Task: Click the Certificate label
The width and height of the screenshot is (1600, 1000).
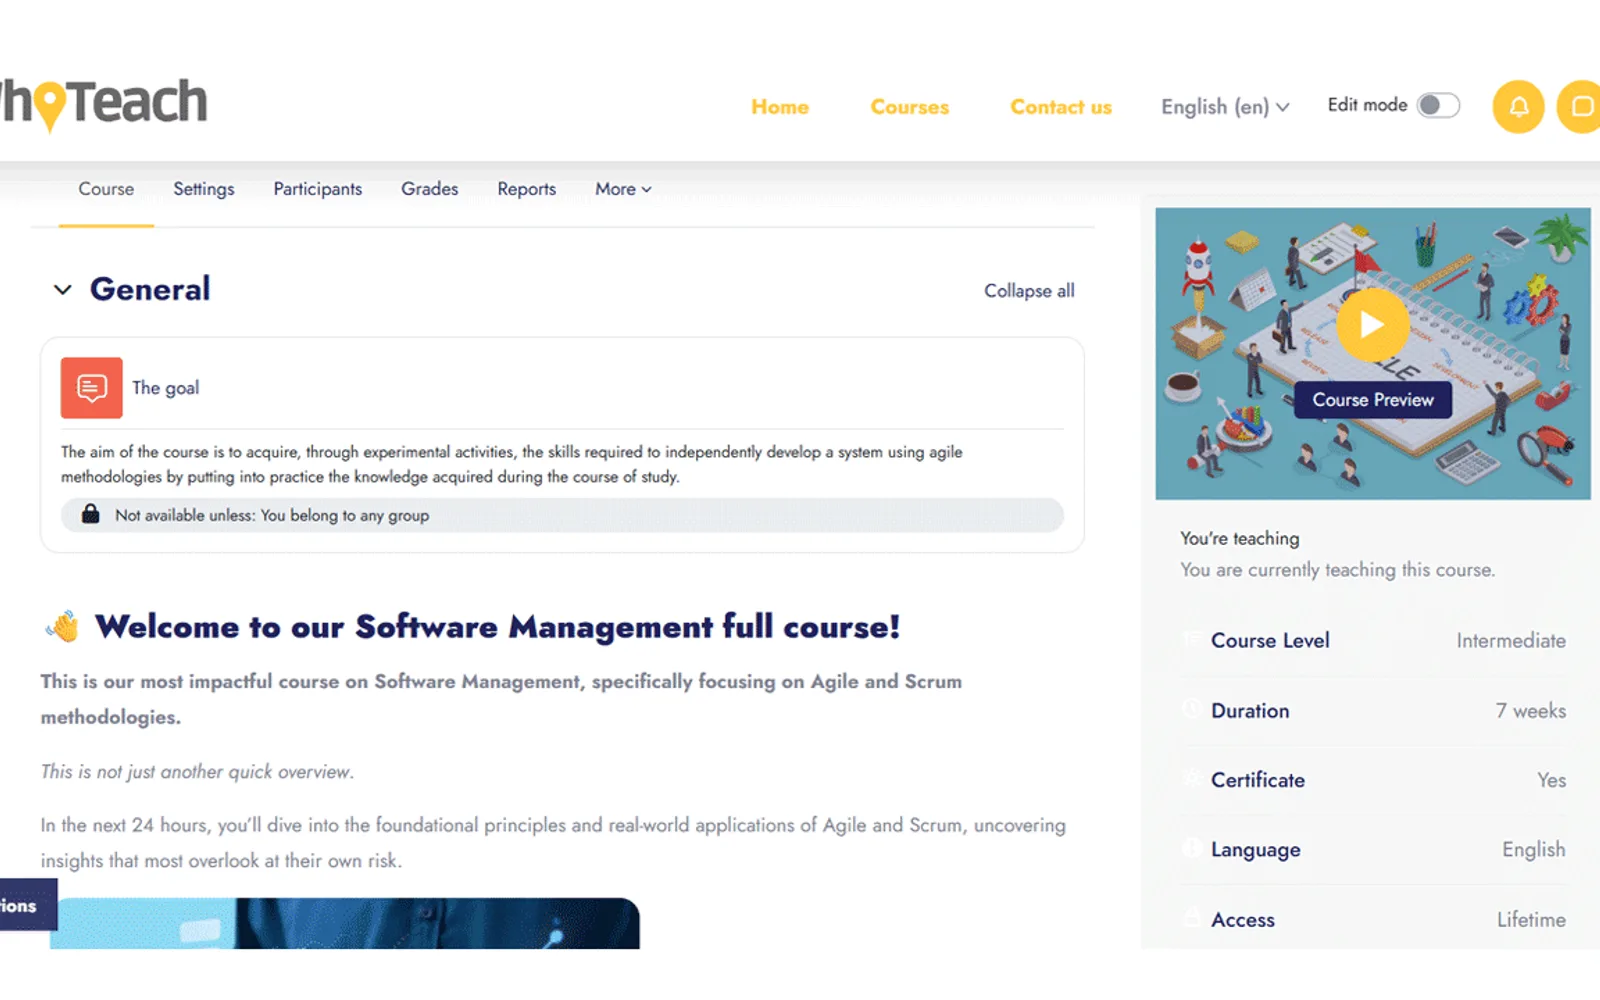Action: pyautogui.click(x=1258, y=780)
